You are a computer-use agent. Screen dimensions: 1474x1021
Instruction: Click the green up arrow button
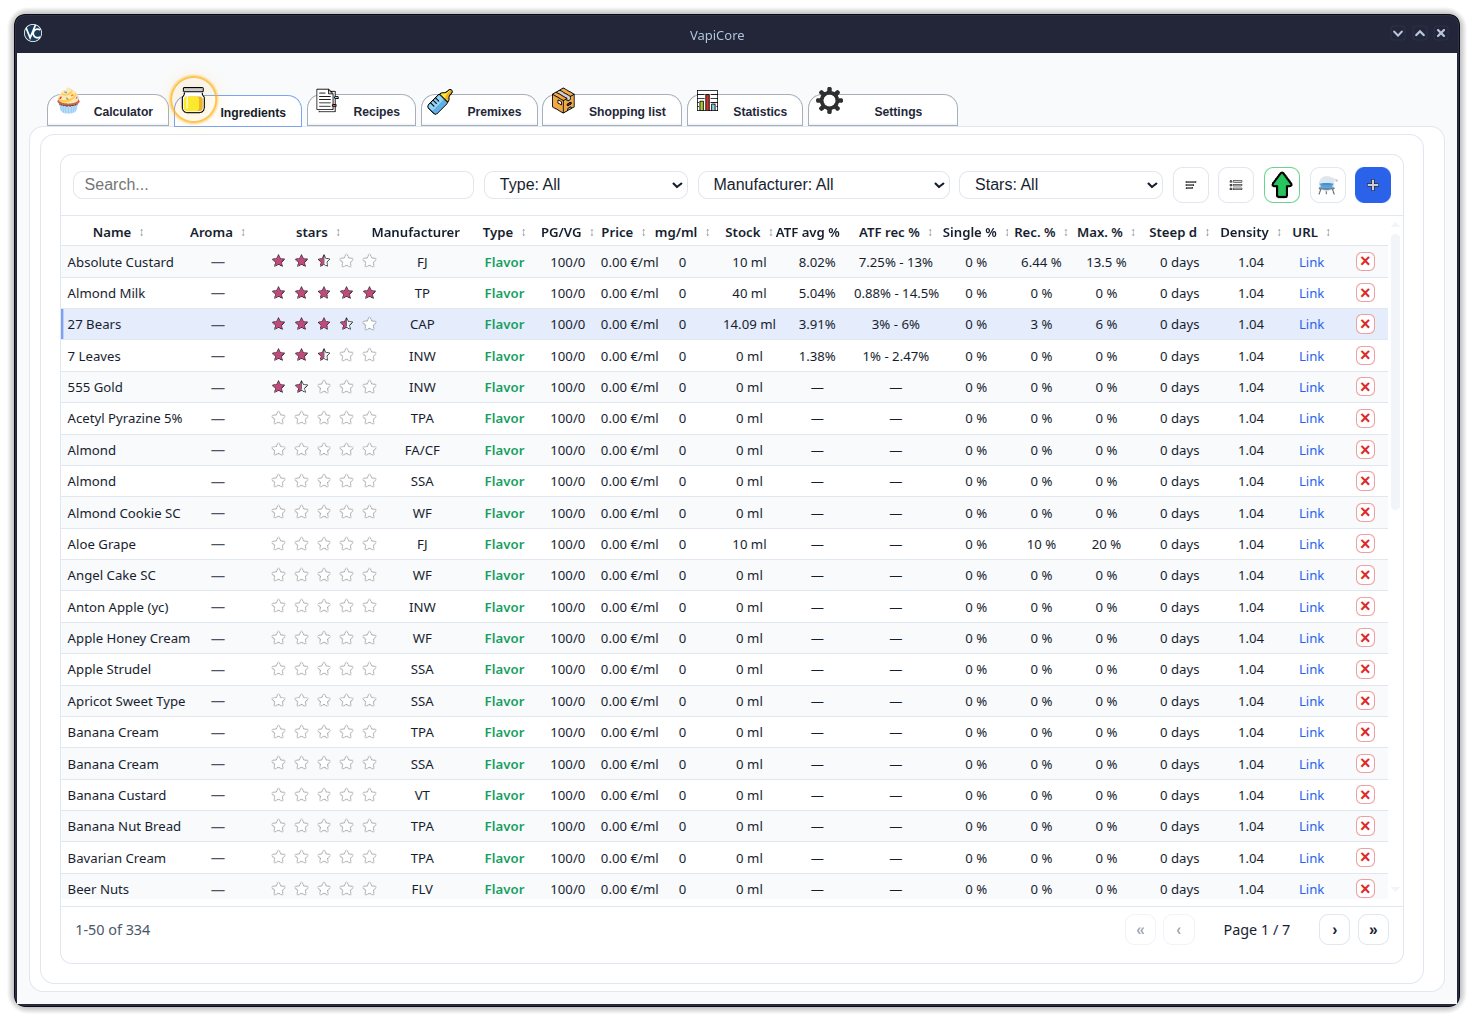point(1282,185)
